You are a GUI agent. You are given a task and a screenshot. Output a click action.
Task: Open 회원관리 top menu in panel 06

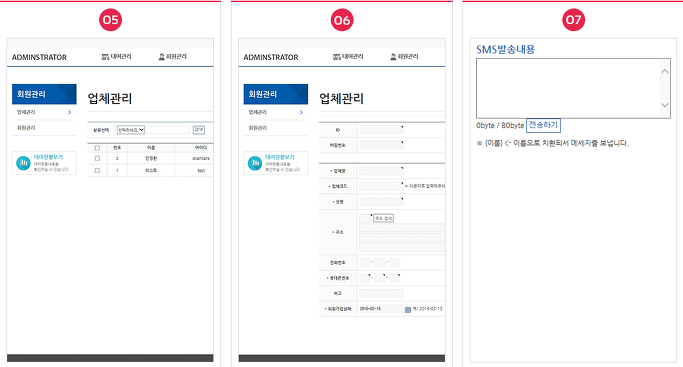(405, 57)
